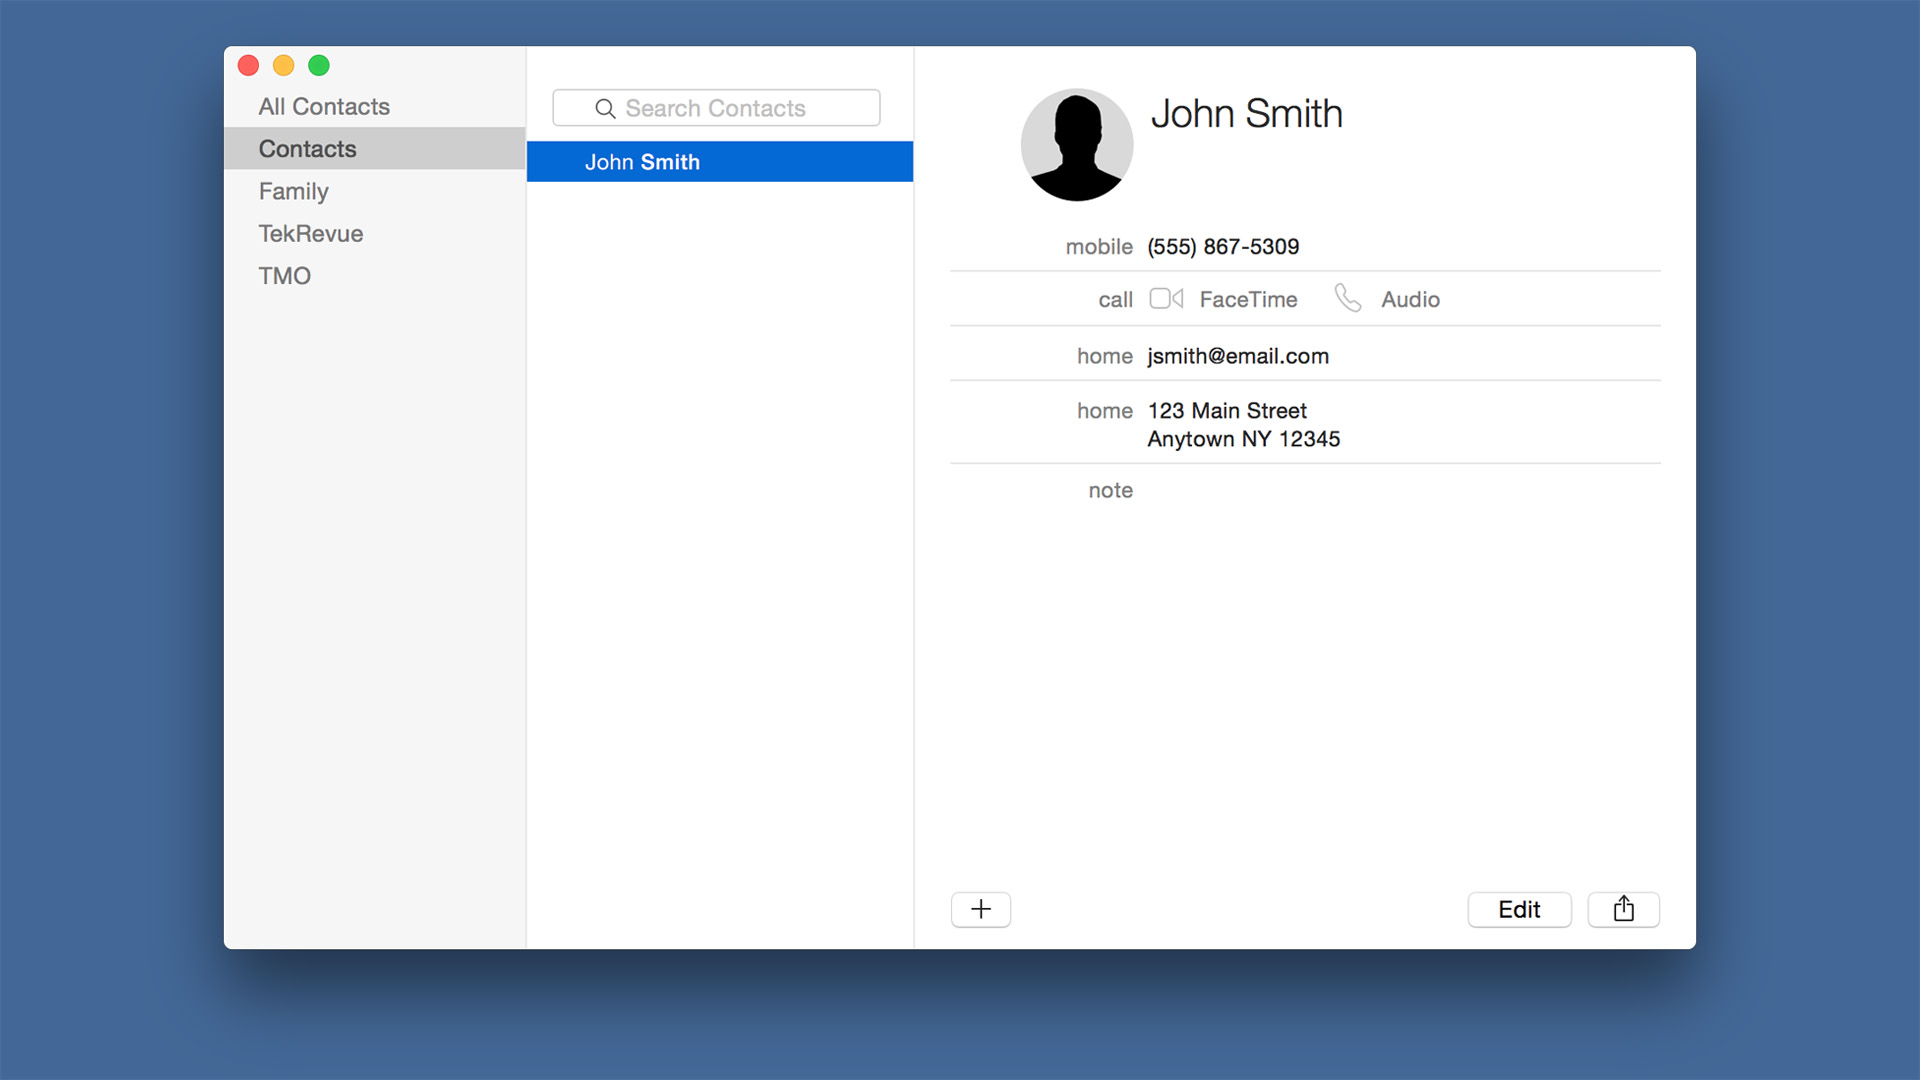This screenshot has height=1080, width=1920.
Task: Select John Smith in the contact list
Action: 720,162
